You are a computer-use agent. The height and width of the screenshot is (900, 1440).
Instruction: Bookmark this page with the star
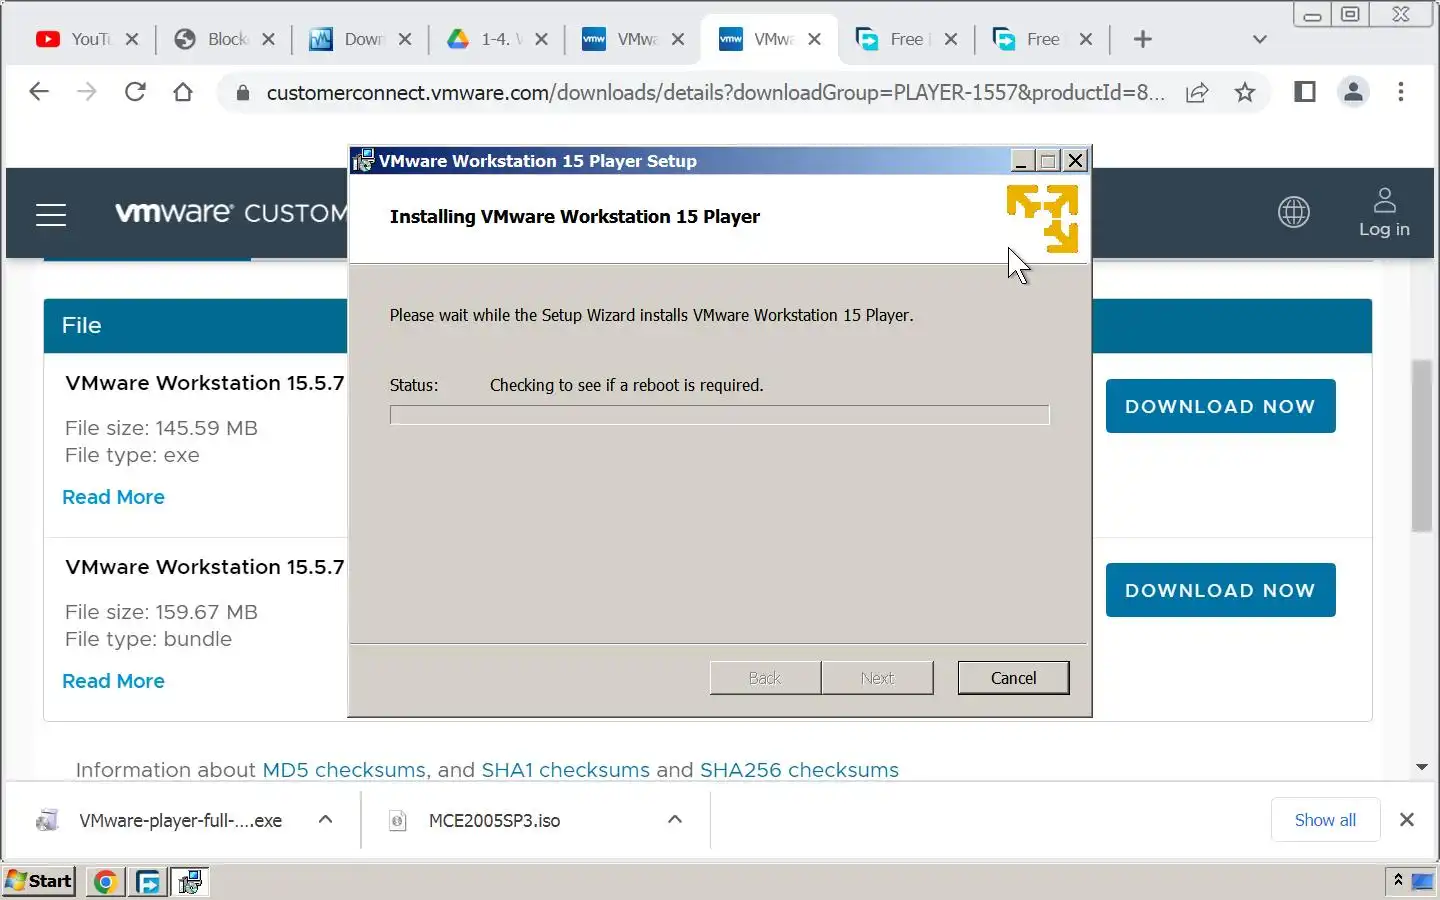[x=1245, y=93]
